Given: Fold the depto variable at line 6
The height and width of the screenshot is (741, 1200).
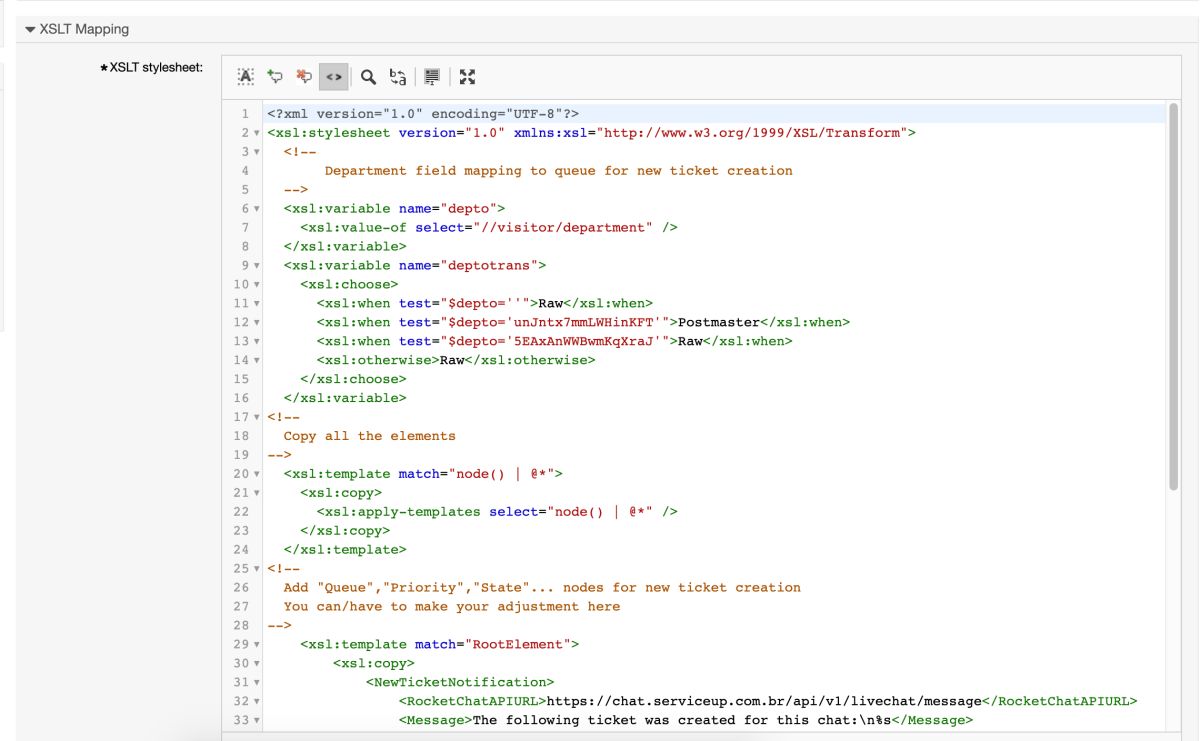Looking at the screenshot, I should coord(256,209).
